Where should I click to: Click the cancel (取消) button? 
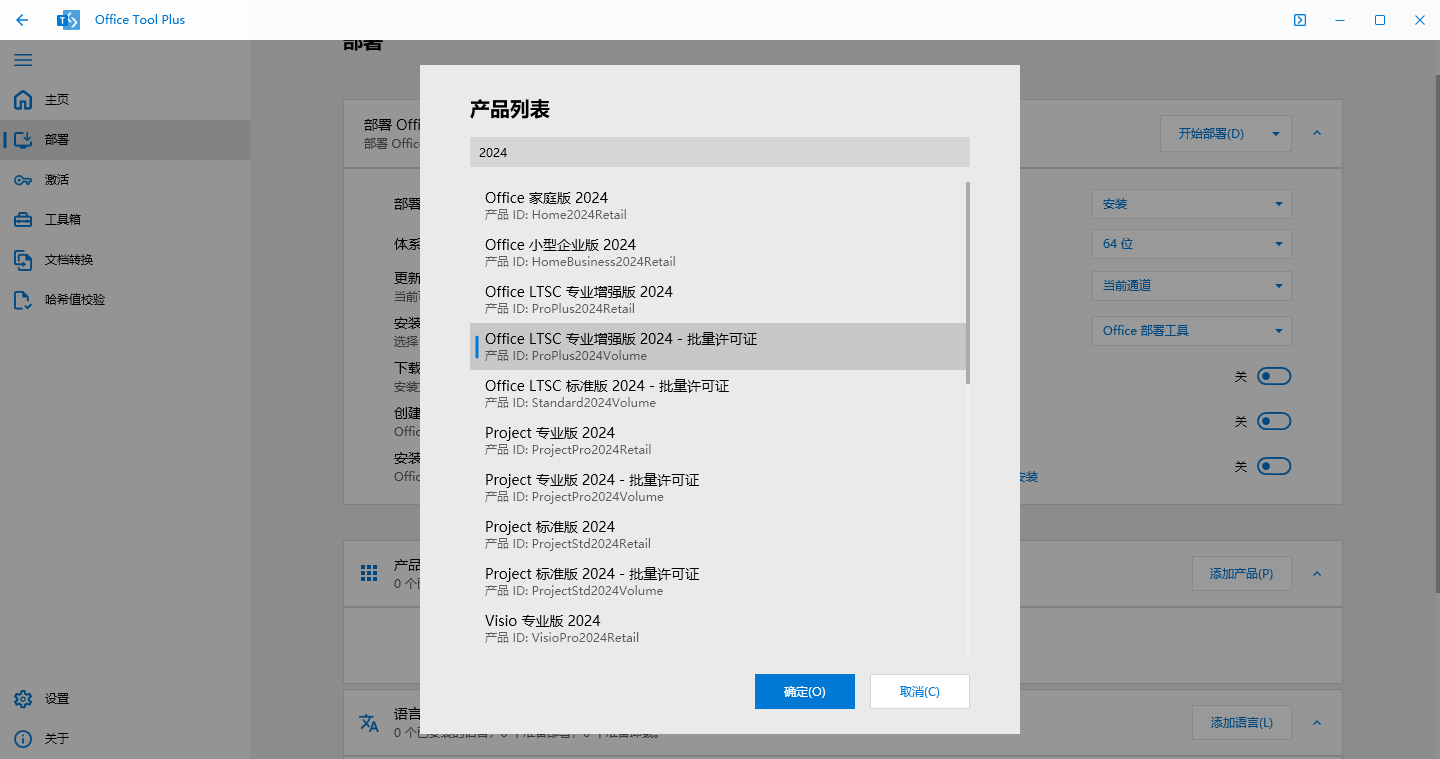pos(919,692)
